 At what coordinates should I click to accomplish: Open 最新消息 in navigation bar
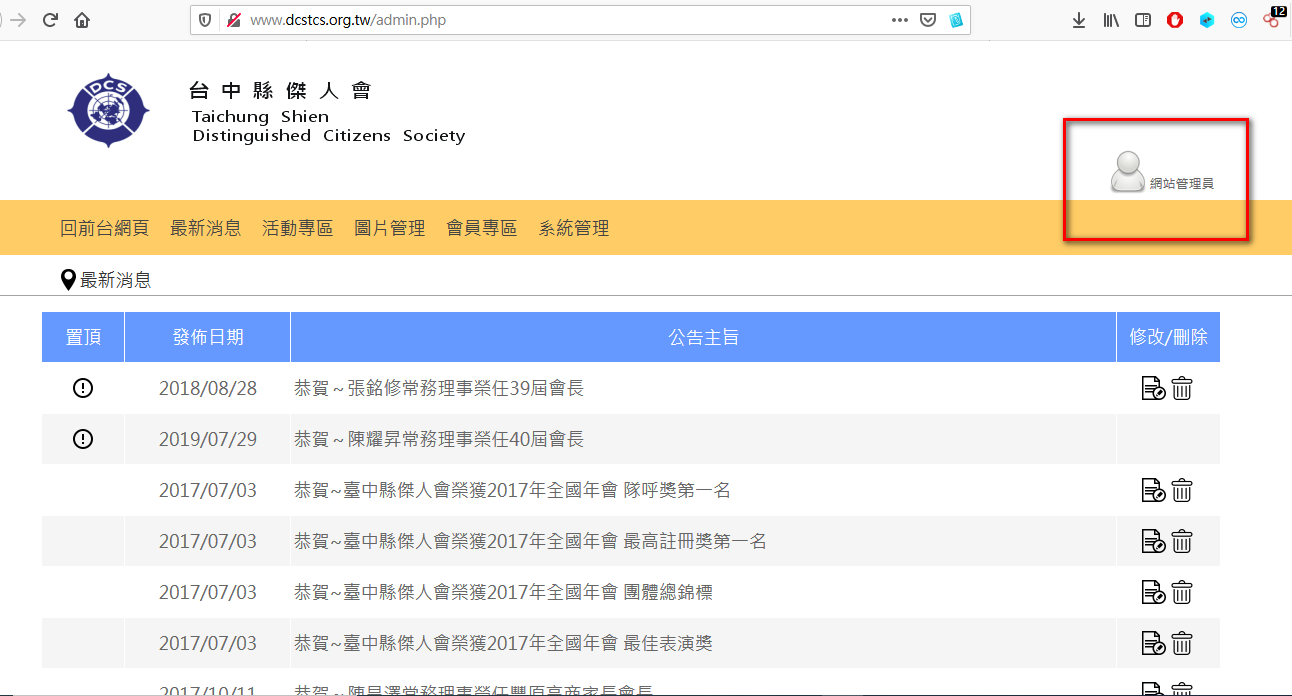click(205, 228)
